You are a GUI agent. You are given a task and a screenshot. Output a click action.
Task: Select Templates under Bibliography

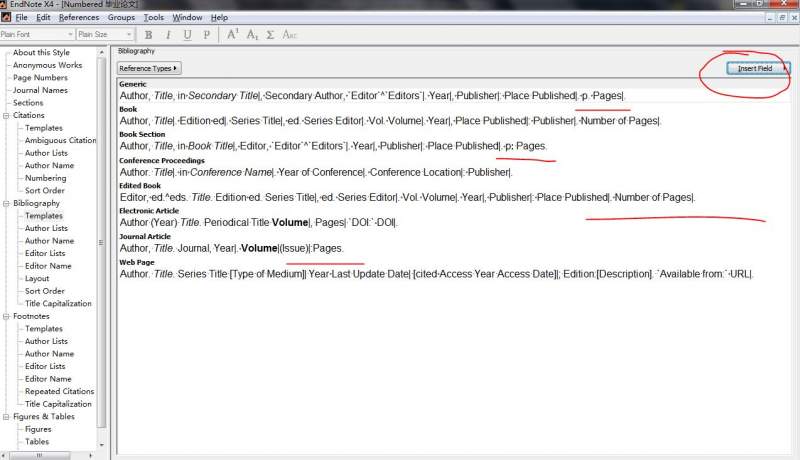pos(44,216)
